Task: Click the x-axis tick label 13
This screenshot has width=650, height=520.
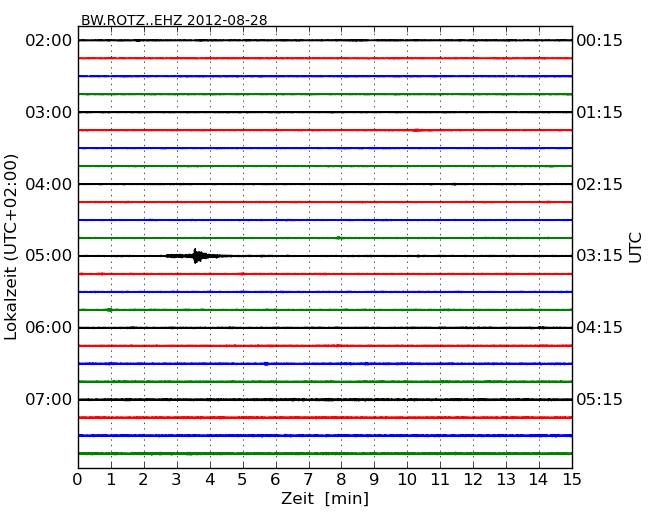Action: pos(506,480)
